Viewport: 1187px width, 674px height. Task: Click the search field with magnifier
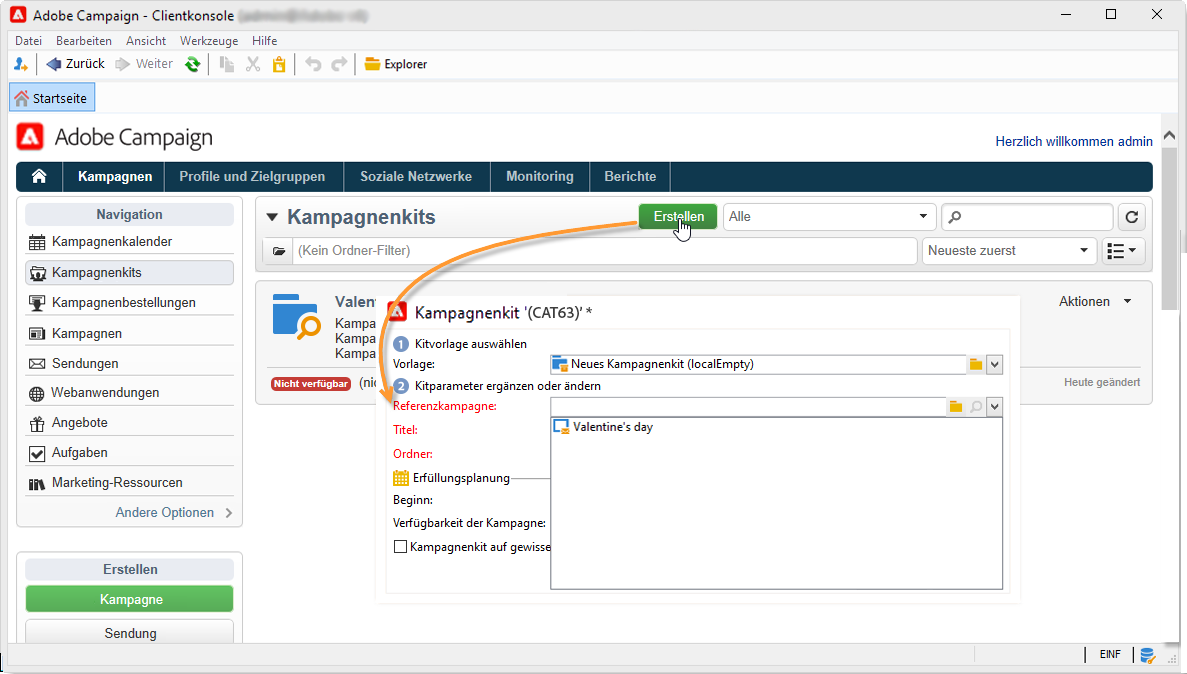click(1027, 217)
